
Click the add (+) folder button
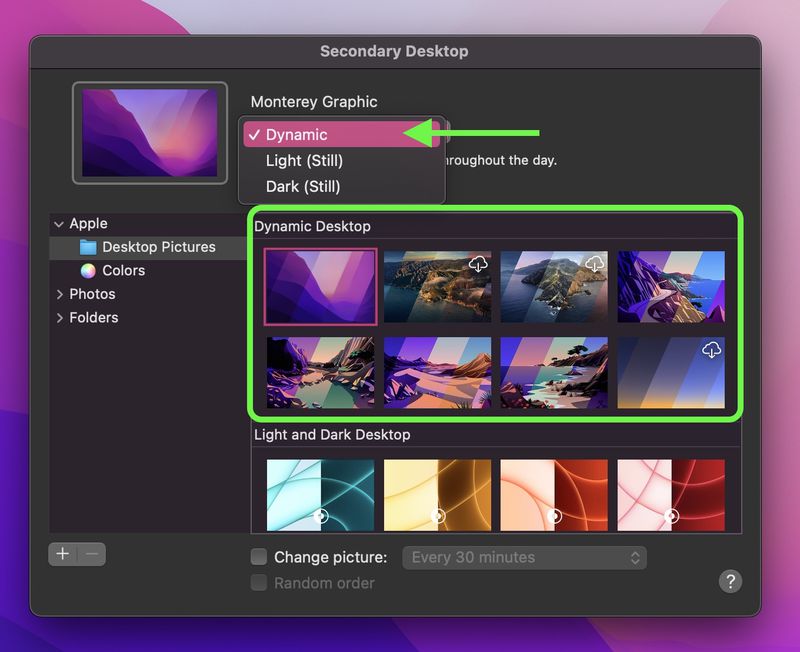click(62, 554)
